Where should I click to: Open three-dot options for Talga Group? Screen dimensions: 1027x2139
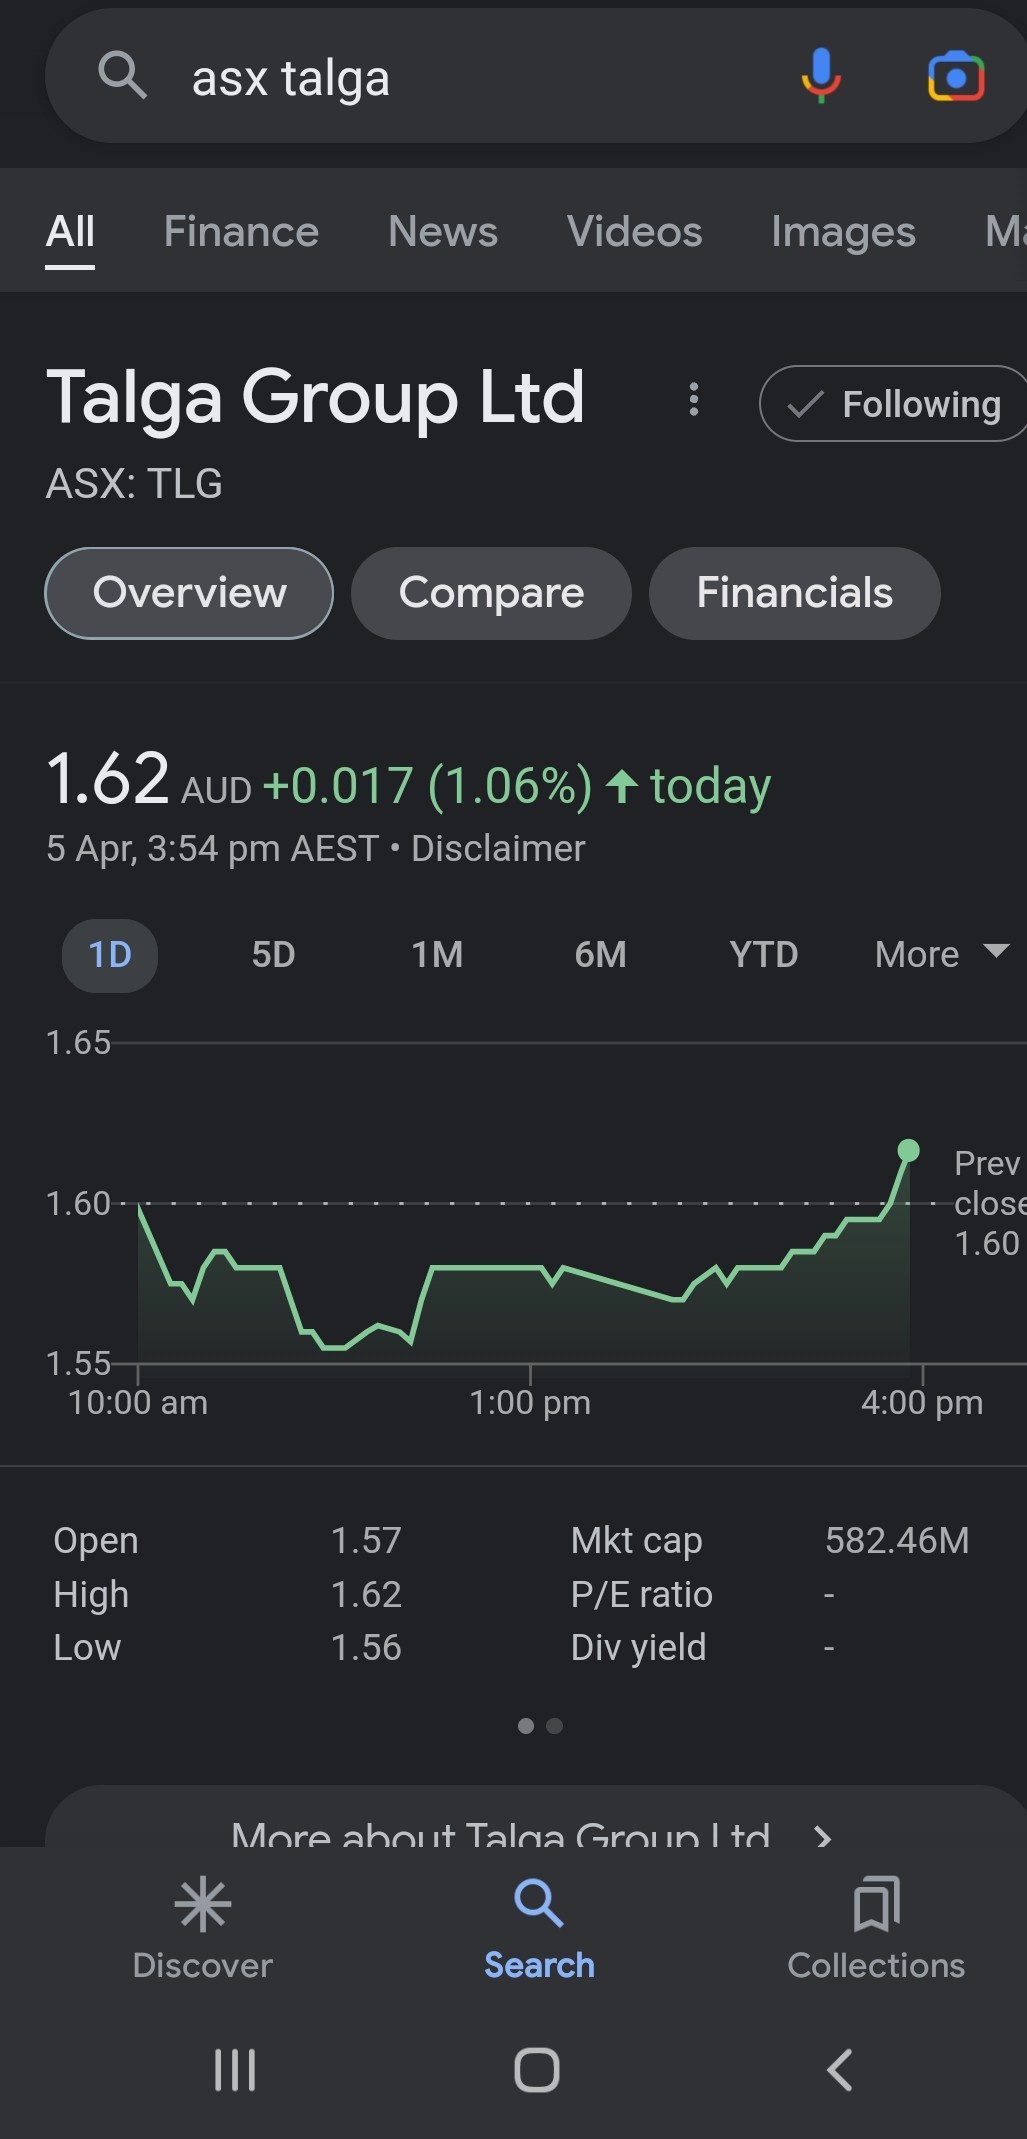click(x=693, y=400)
